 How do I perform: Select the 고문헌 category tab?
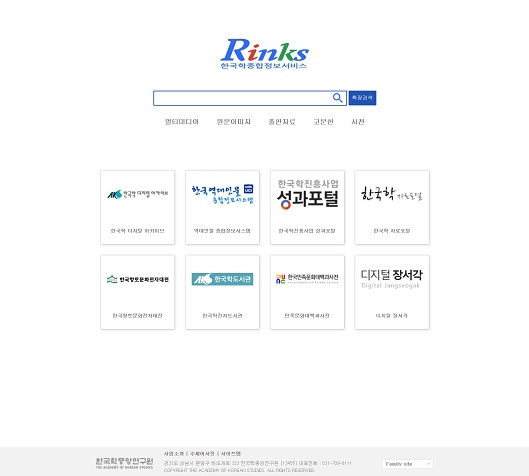point(324,121)
